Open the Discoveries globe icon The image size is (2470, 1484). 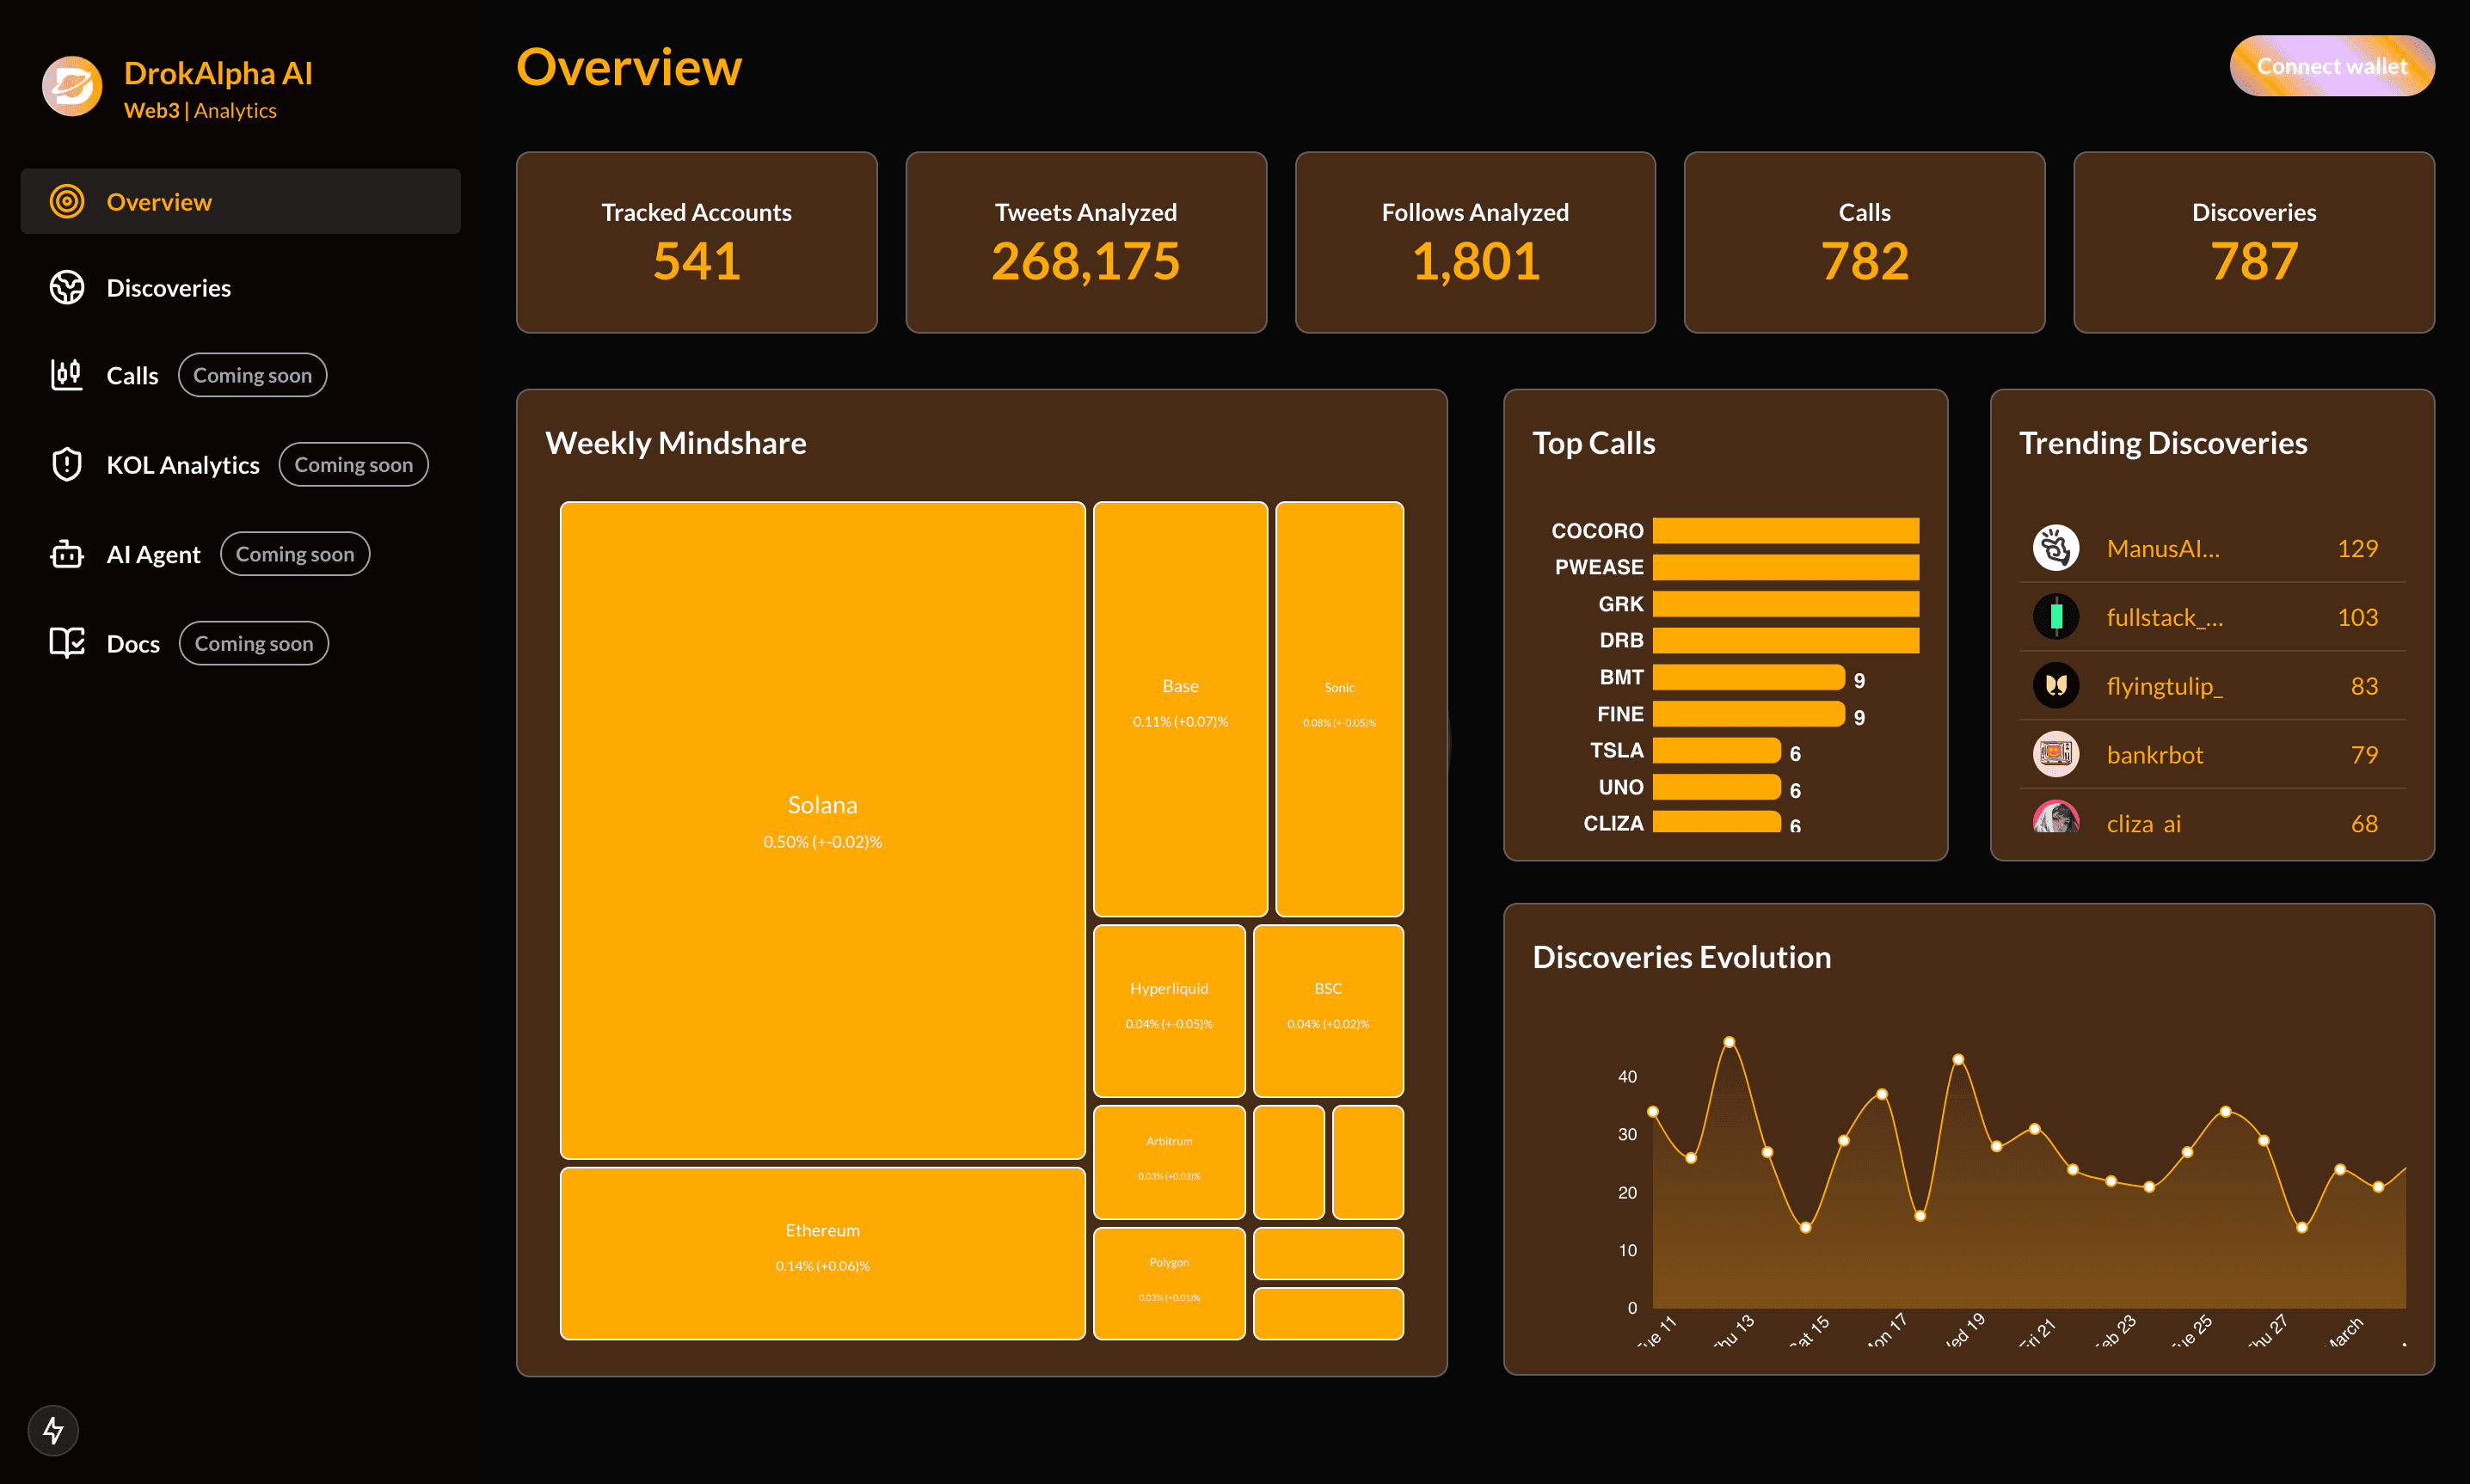click(x=67, y=288)
